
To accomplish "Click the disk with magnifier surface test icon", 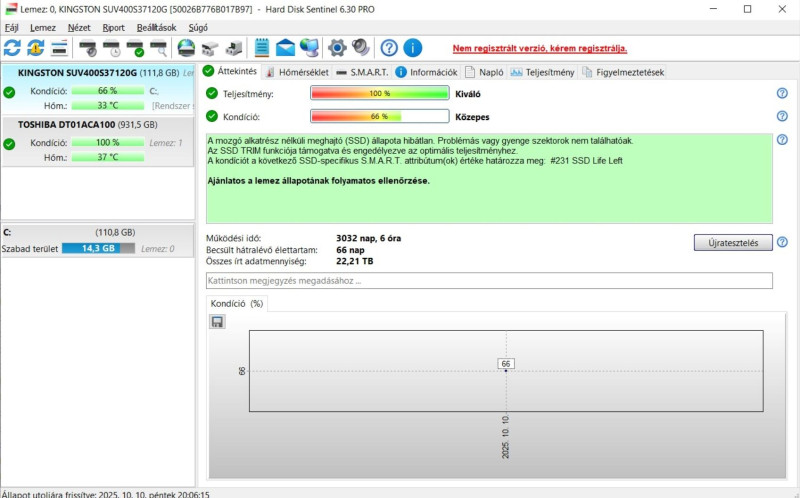I will [159, 48].
